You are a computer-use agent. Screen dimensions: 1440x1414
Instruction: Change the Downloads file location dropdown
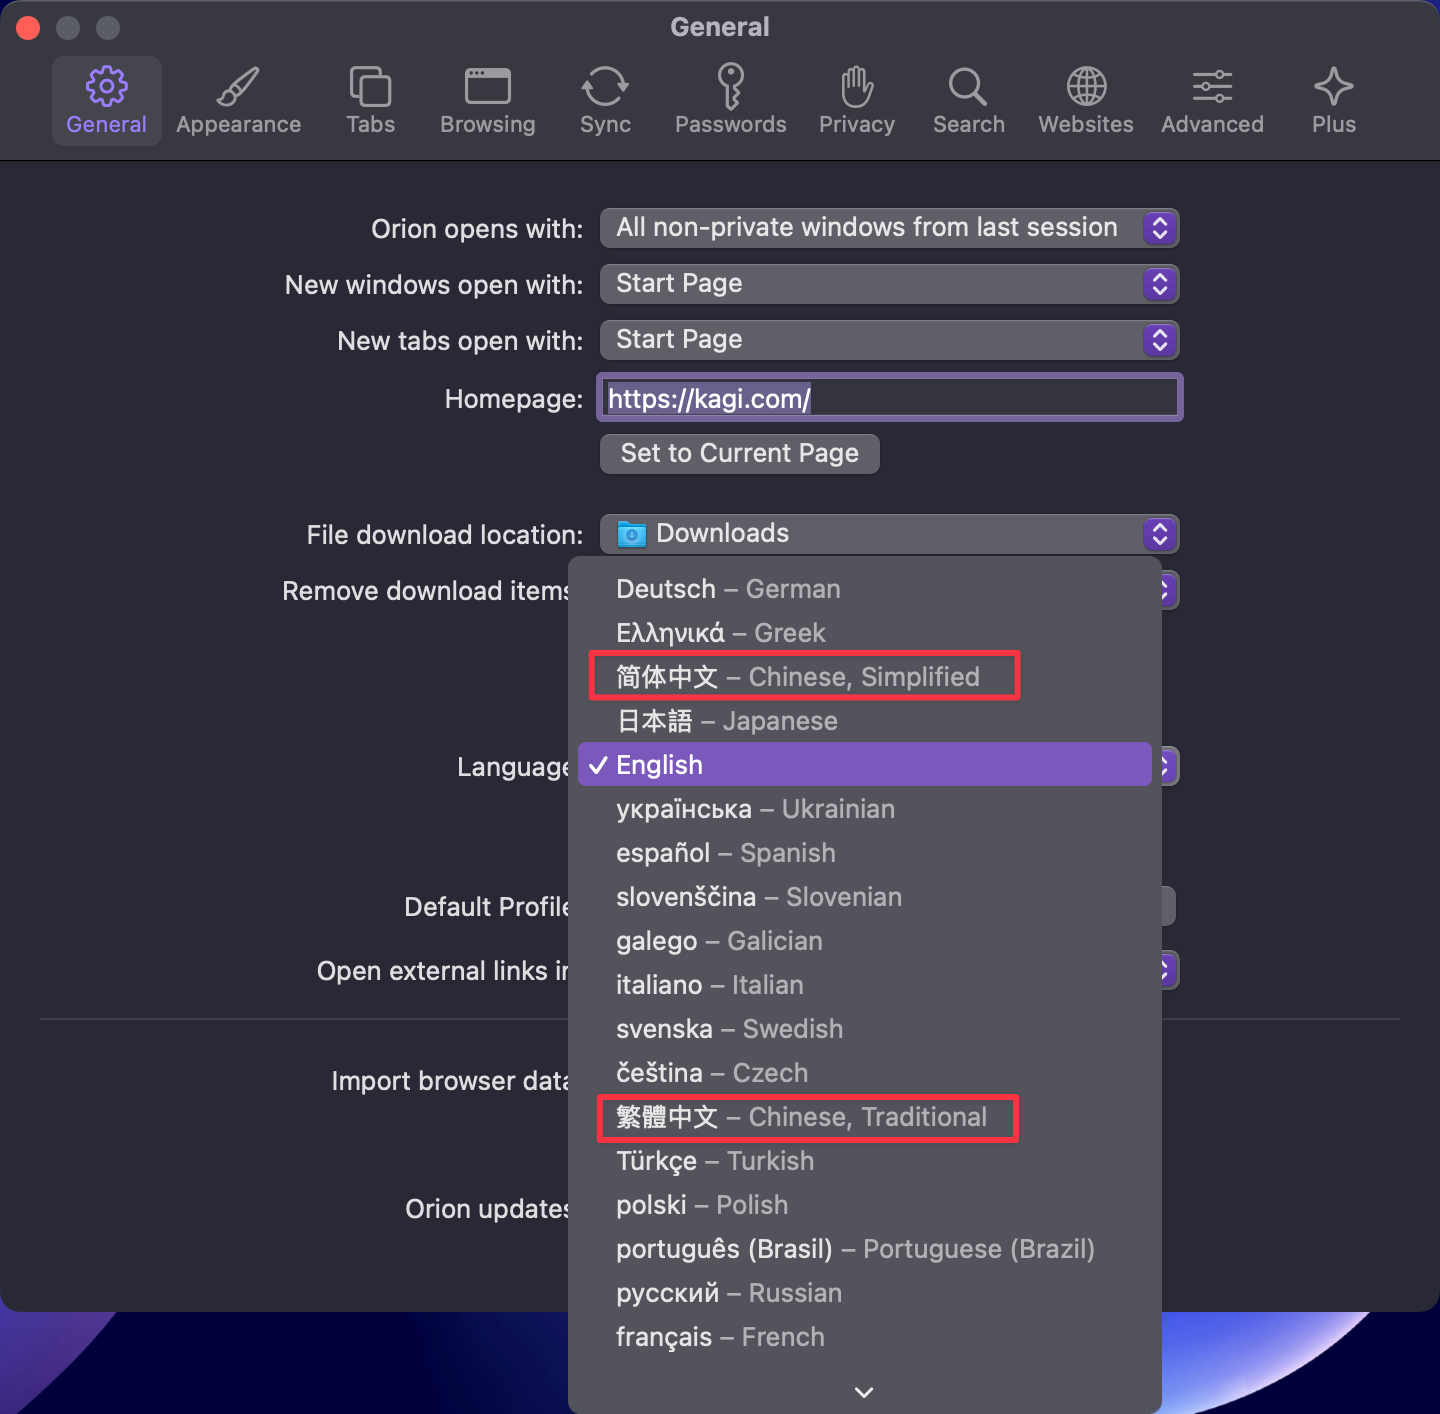(x=888, y=534)
